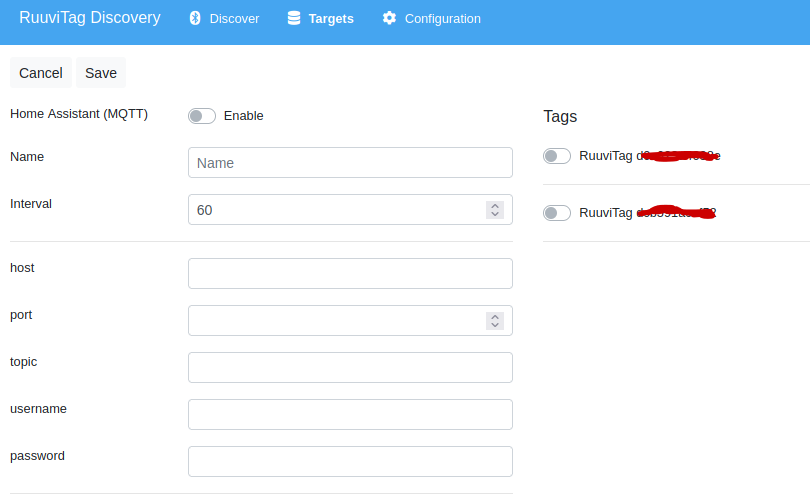The height and width of the screenshot is (494, 810).
Task: Click the username input field
Action: pos(350,414)
